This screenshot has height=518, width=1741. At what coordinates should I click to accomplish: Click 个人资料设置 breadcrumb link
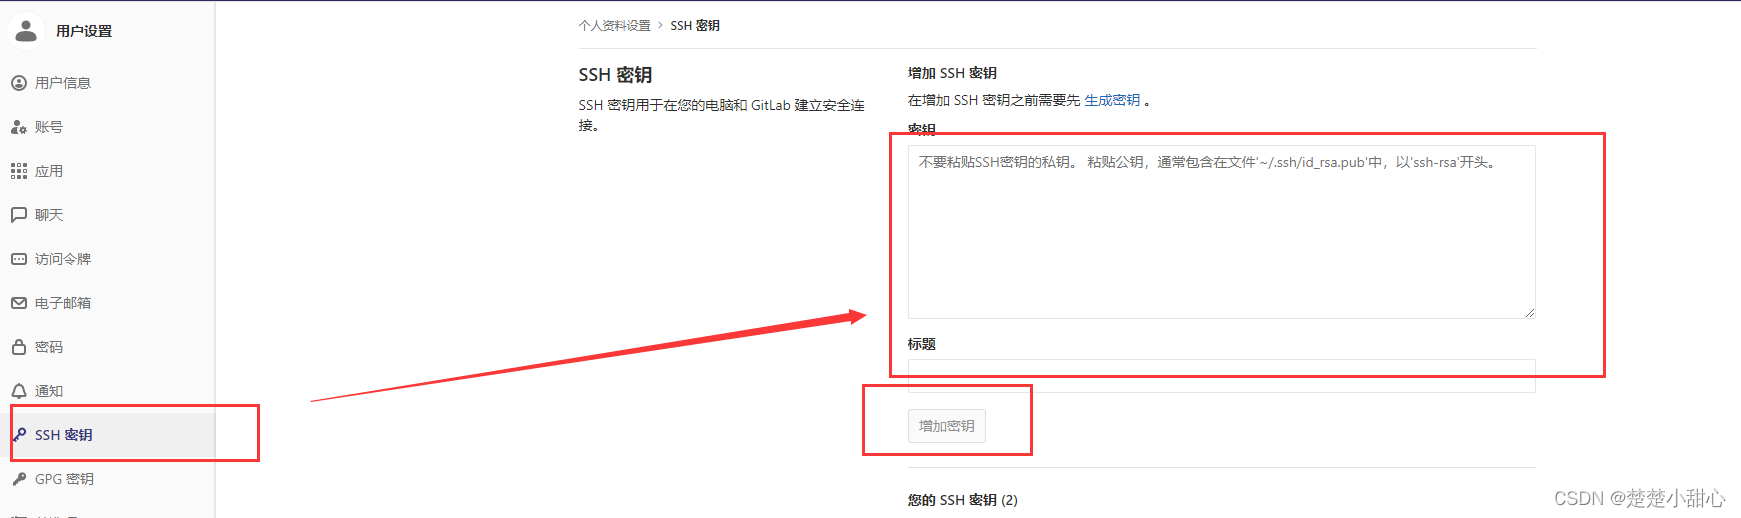[x=614, y=26]
